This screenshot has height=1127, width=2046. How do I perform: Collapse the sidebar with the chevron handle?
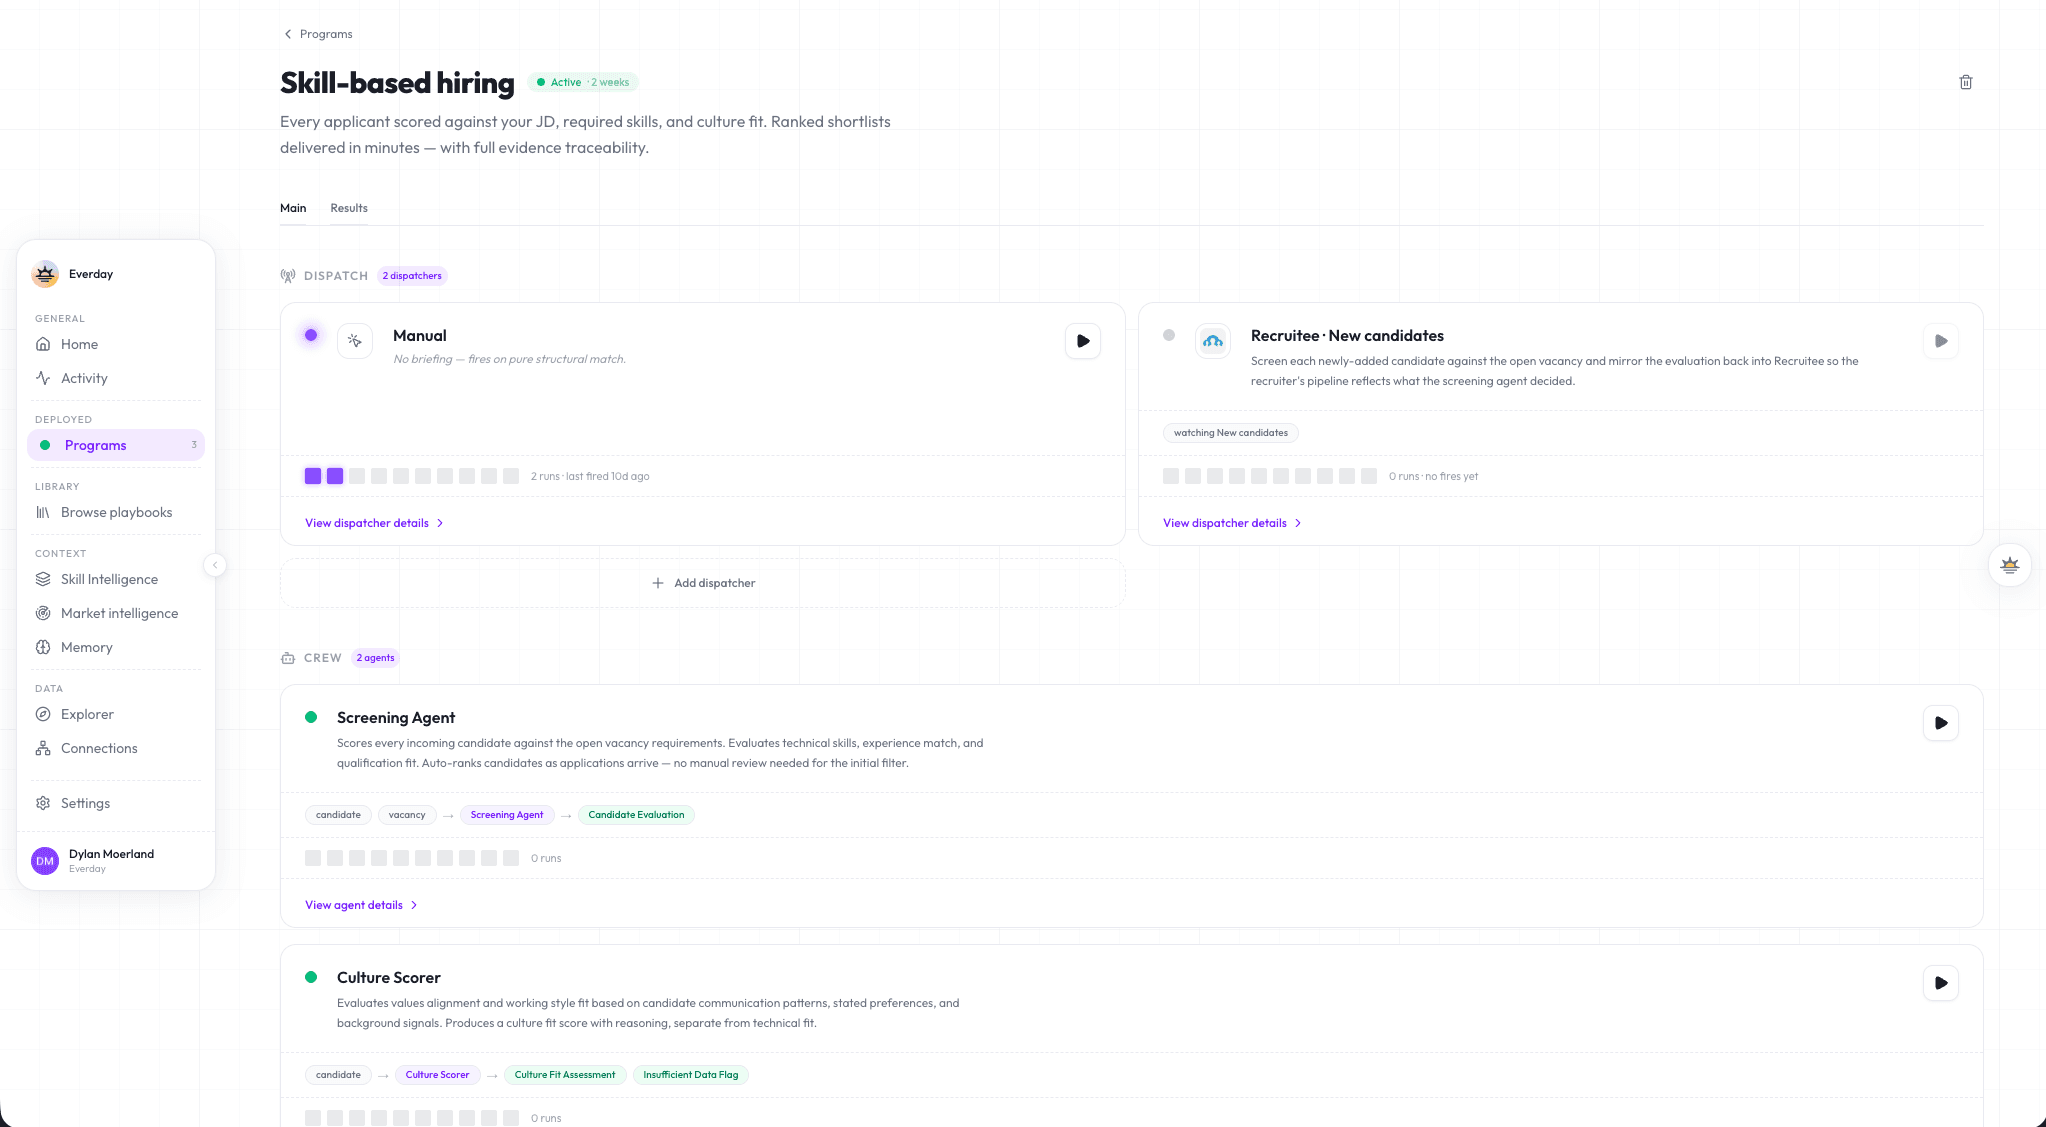coord(214,565)
